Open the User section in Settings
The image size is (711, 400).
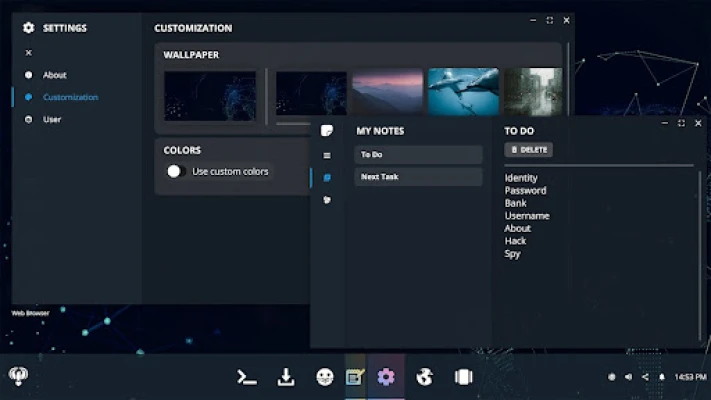pyautogui.click(x=52, y=119)
